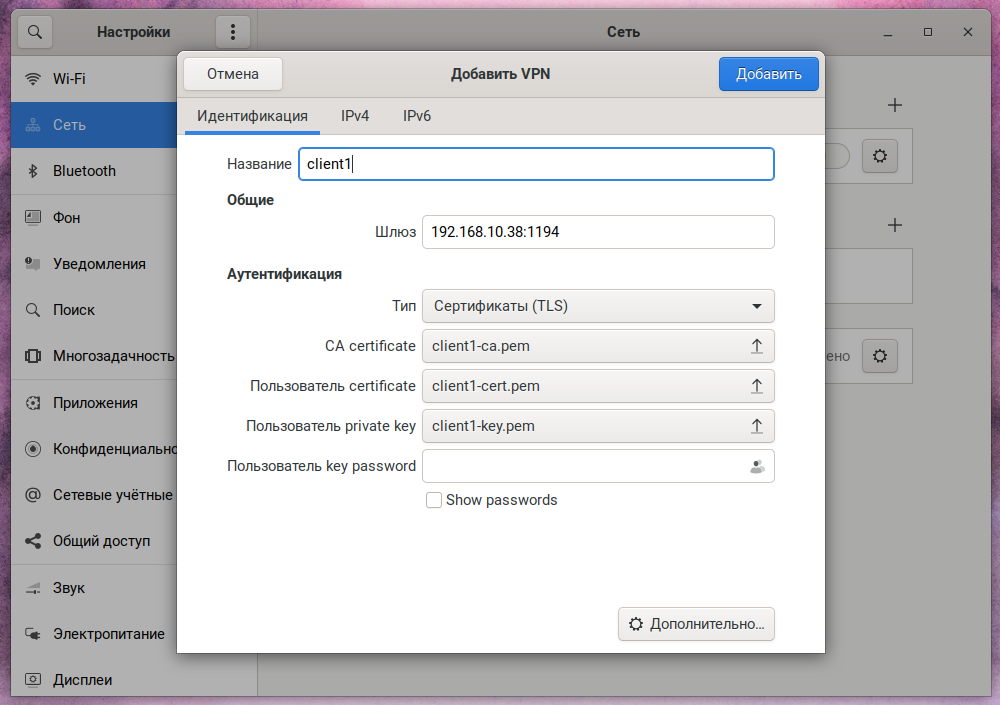Open the Дополнительно advanced settings
The image size is (1000, 705).
click(696, 624)
